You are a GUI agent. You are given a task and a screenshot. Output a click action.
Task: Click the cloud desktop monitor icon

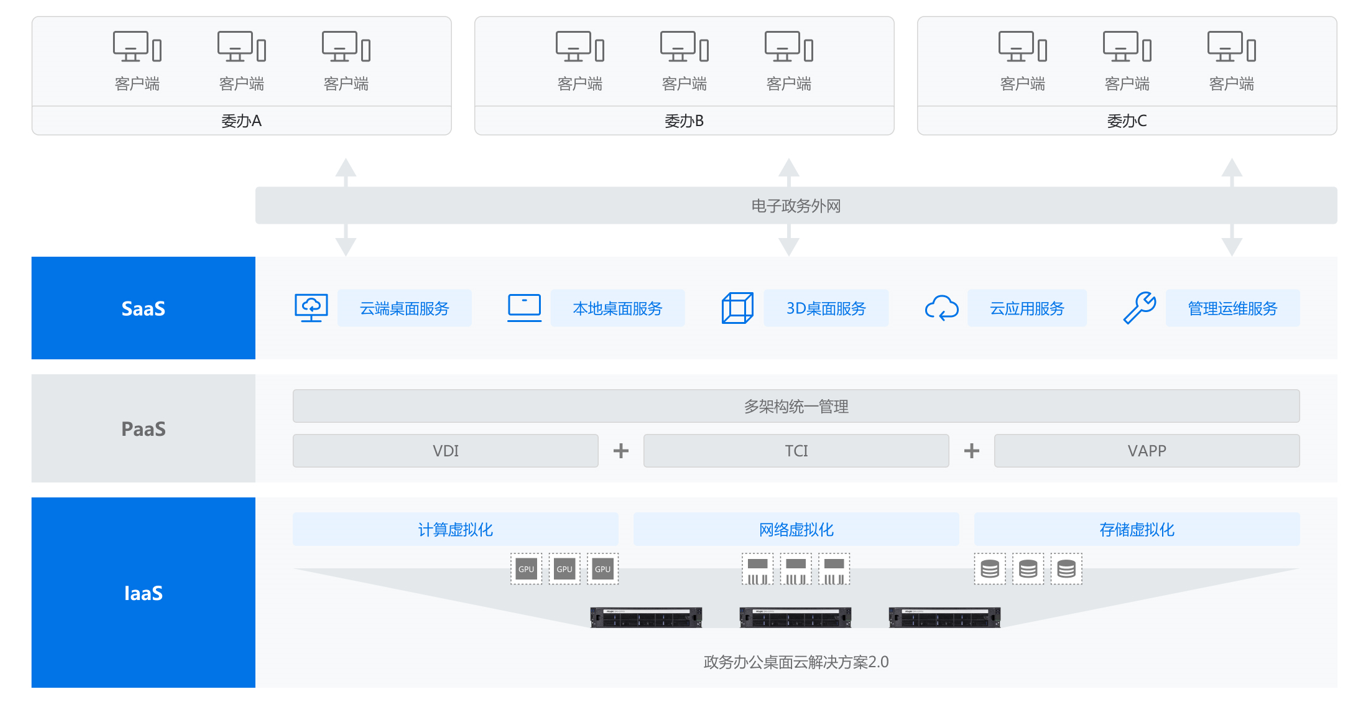coord(311,307)
